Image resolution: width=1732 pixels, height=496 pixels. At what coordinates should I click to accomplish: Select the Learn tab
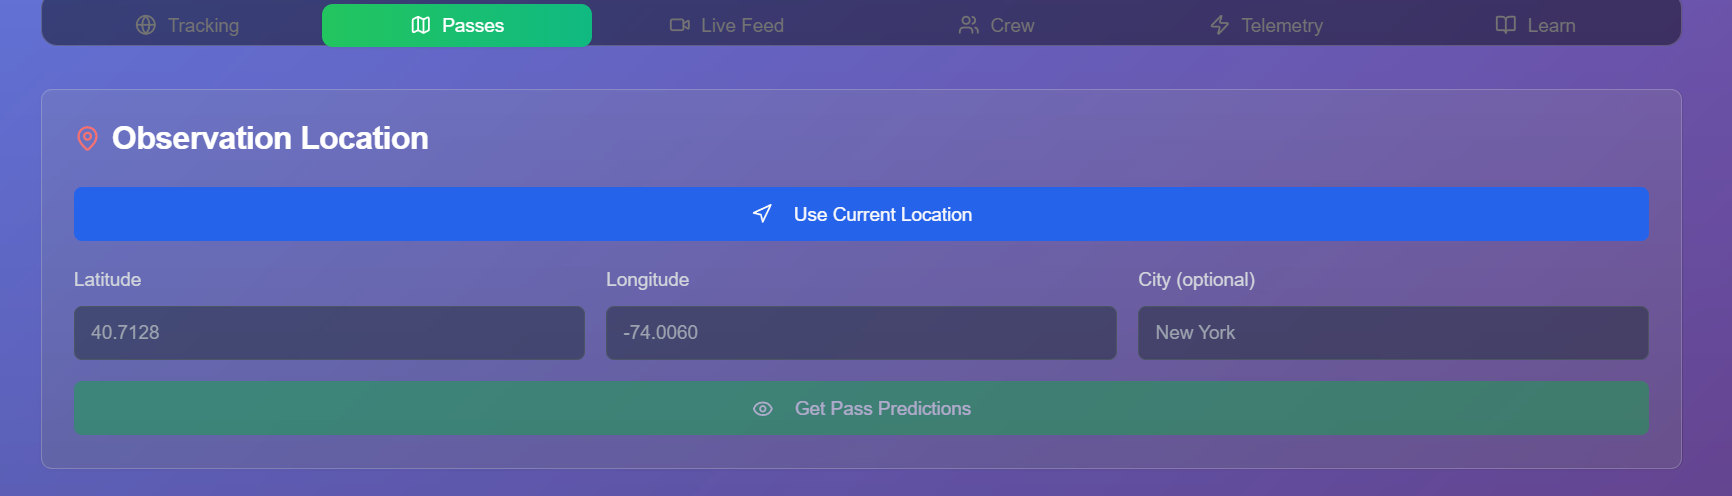point(1536,25)
